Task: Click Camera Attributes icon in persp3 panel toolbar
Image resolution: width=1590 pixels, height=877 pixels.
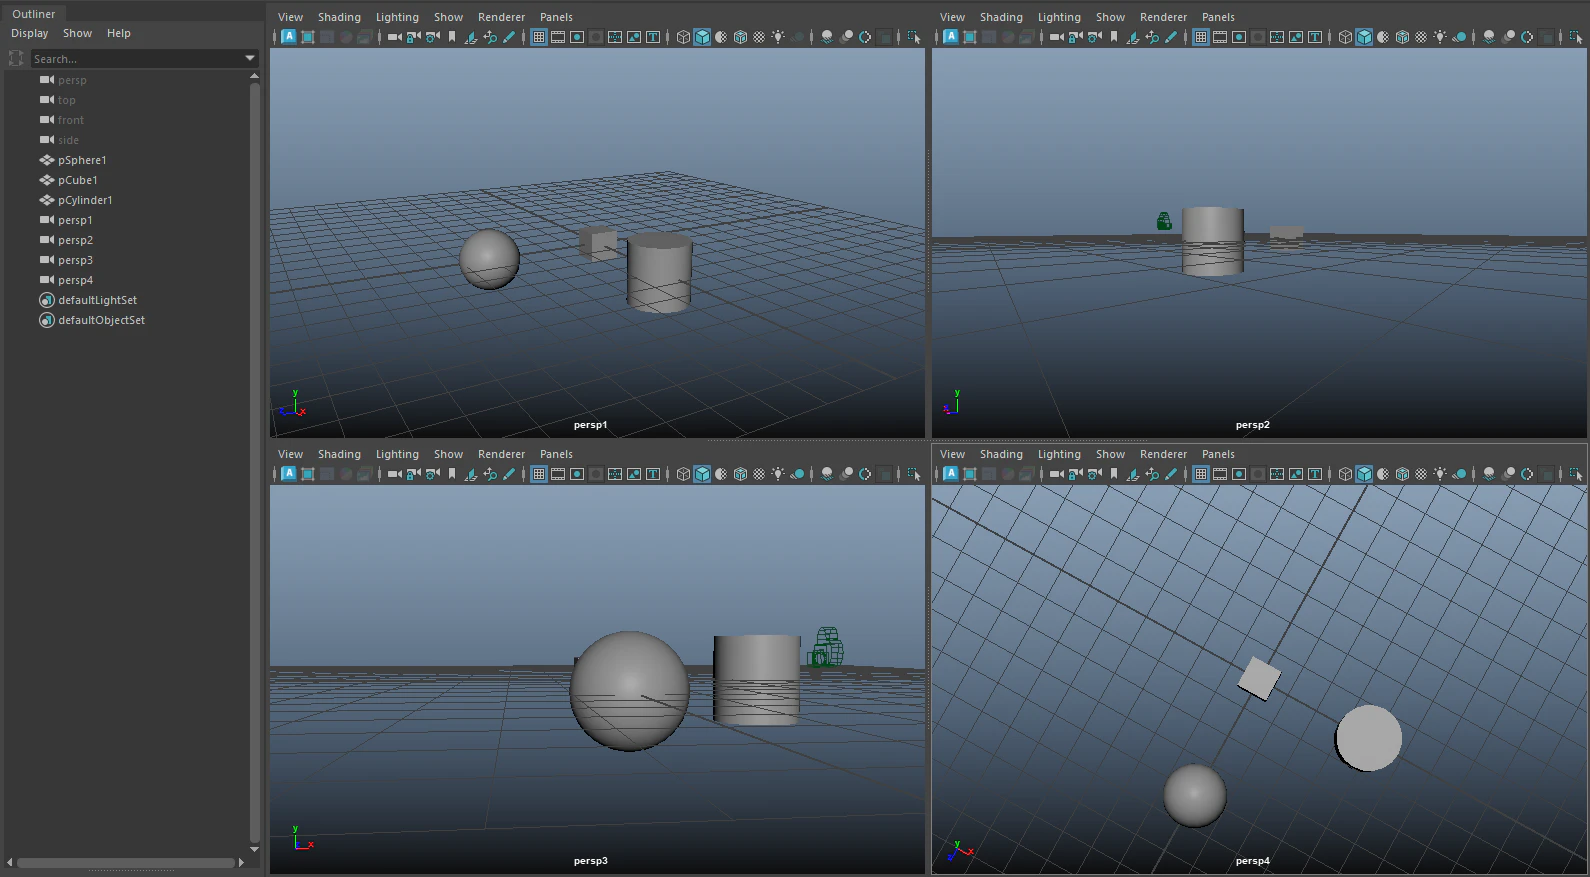Action: [x=432, y=474]
